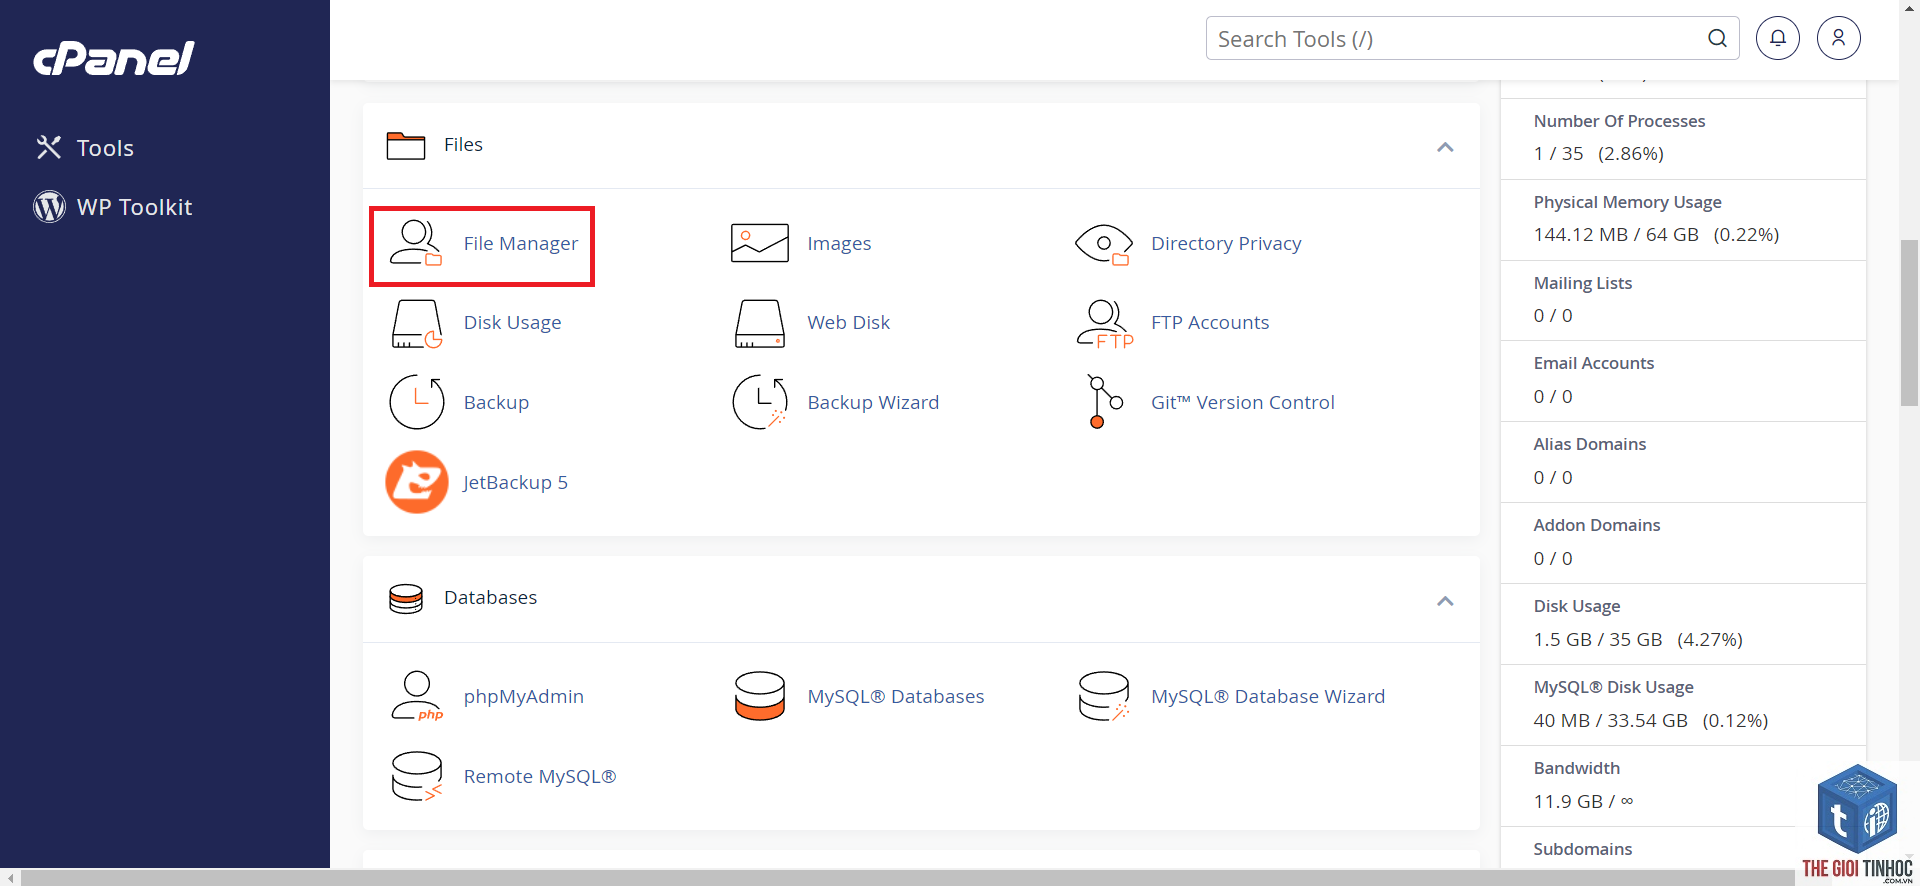Open the user account menu icon
Screen dimensions: 1920x886
[1839, 38]
